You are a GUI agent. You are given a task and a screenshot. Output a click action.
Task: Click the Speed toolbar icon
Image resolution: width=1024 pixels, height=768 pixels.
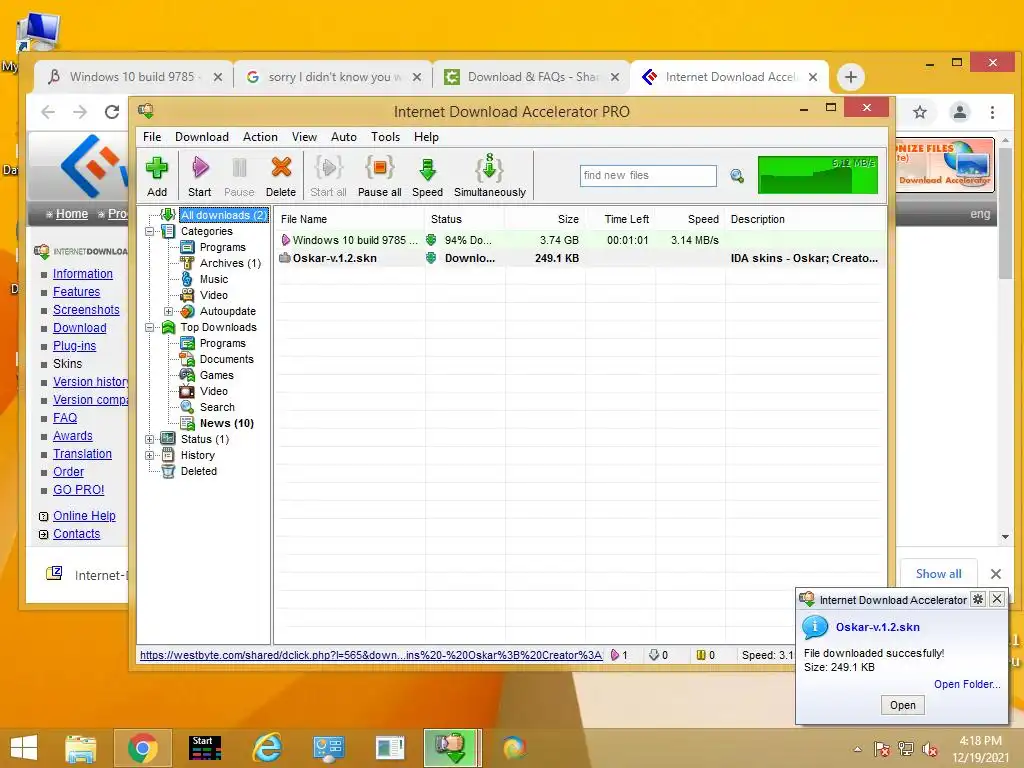(427, 176)
